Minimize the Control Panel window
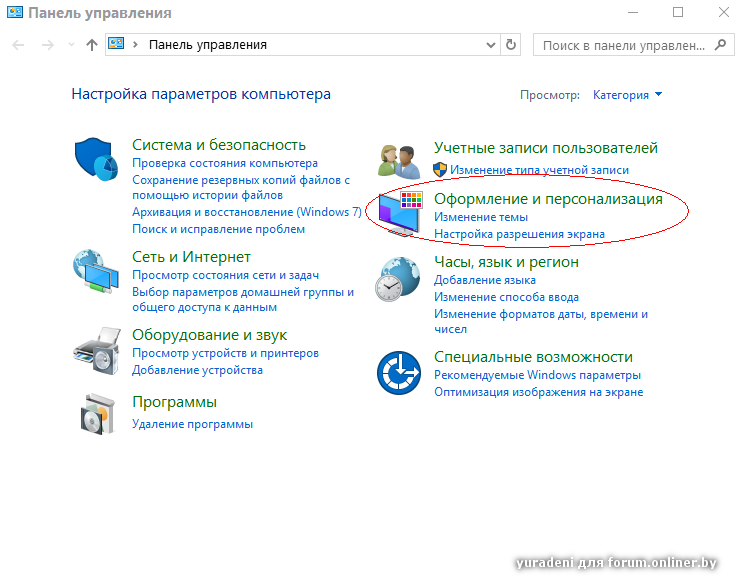Image resolution: width=739 pixels, height=586 pixels. (632, 12)
